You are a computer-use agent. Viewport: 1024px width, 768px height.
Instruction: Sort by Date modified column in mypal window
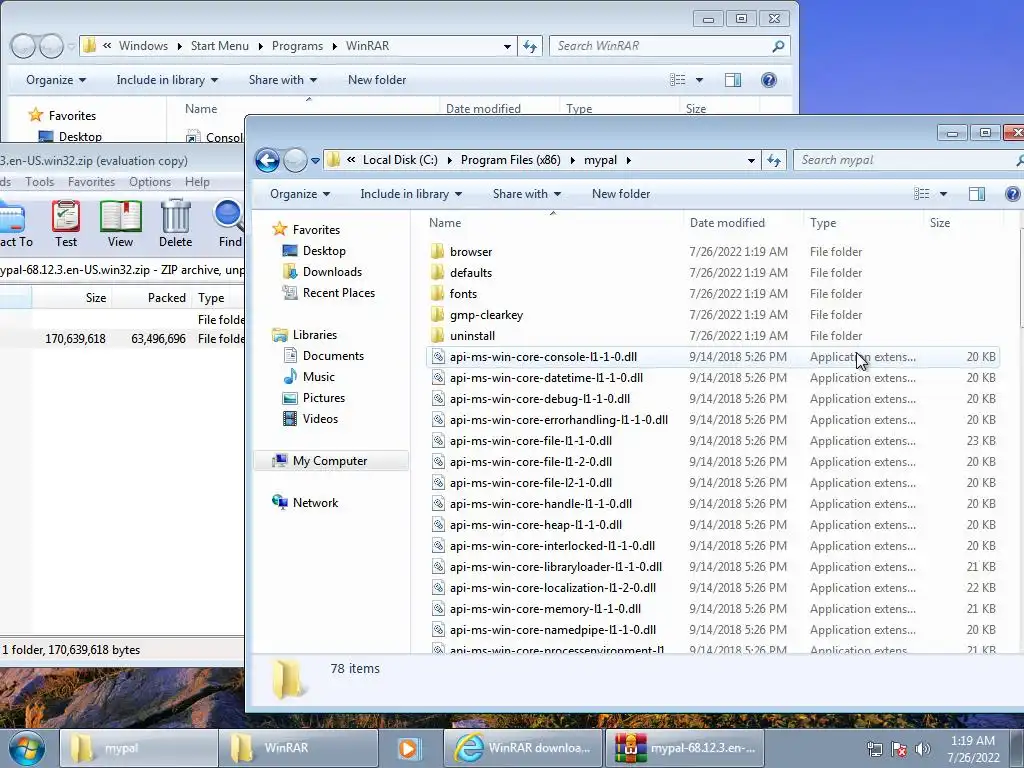click(743, 223)
